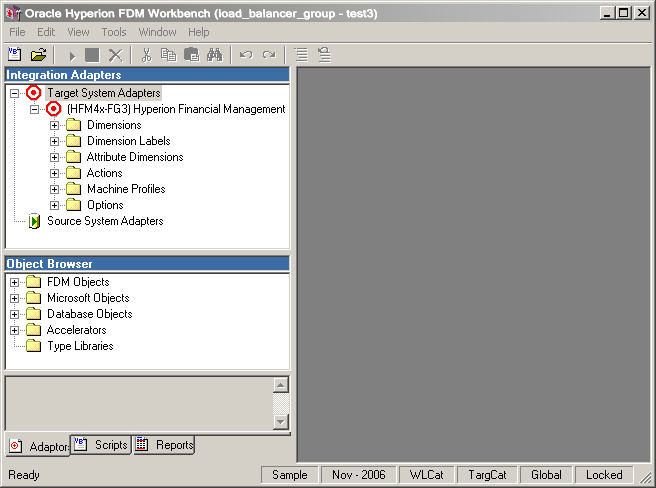656x488 pixels.
Task: Click the Accelerators folder icon
Action: [33, 330]
